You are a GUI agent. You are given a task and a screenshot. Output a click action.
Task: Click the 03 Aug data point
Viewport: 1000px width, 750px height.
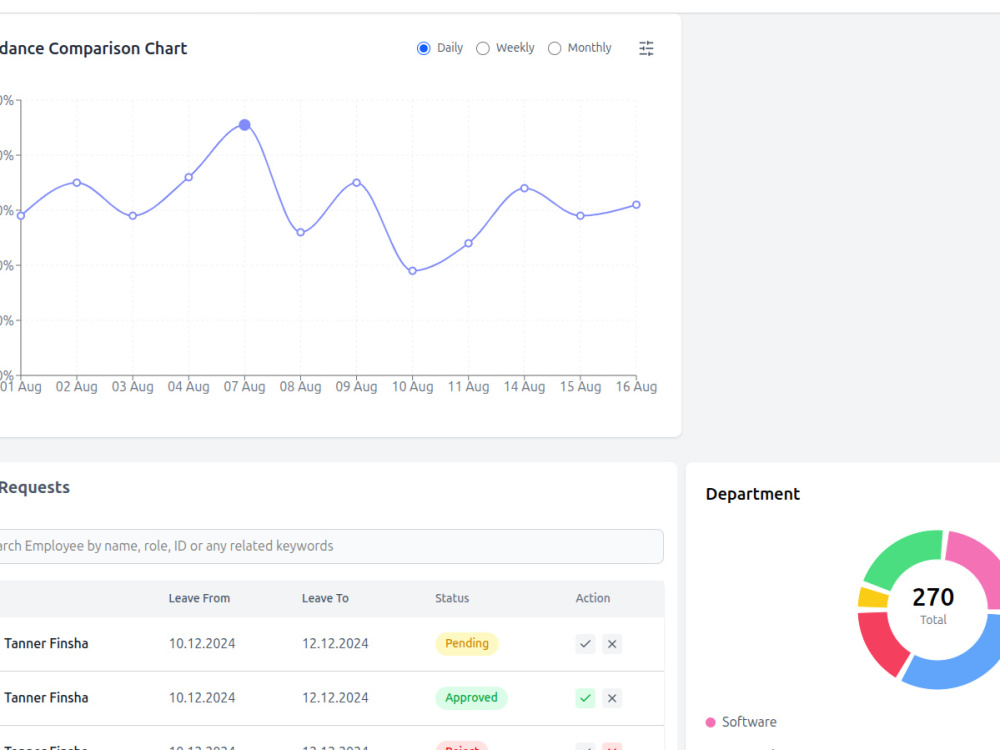(133, 216)
